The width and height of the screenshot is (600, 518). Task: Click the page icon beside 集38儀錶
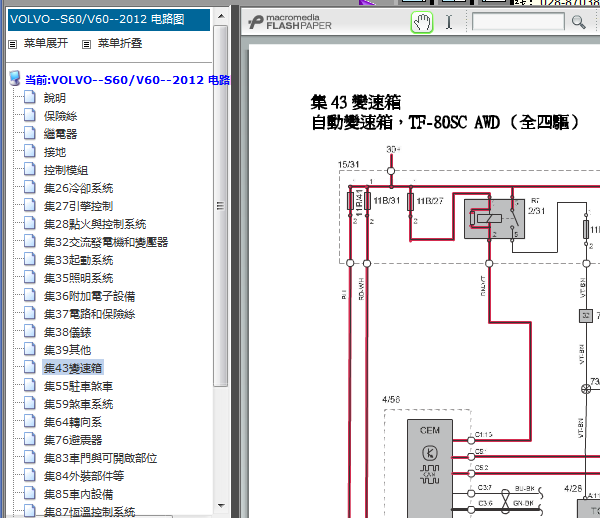30,331
